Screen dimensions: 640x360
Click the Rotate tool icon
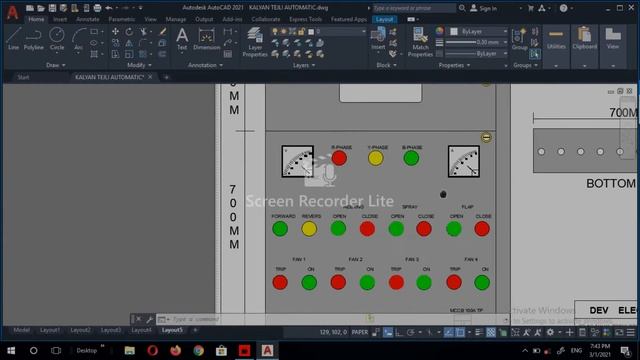coord(129,31)
